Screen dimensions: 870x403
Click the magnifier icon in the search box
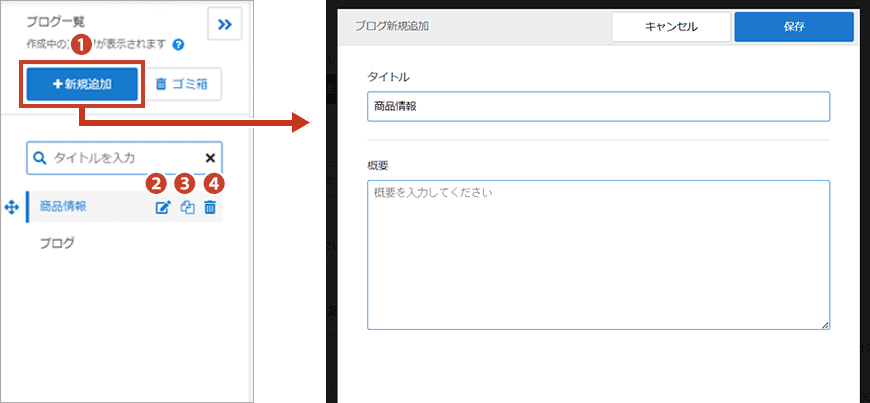point(40,158)
